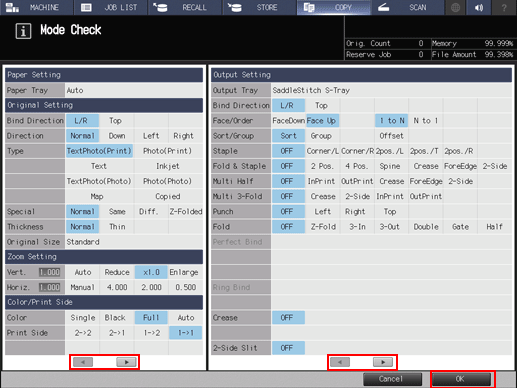517x388 pixels.
Task: Tap the speaker volume icon
Action: pyautogui.click(x=479, y=7)
